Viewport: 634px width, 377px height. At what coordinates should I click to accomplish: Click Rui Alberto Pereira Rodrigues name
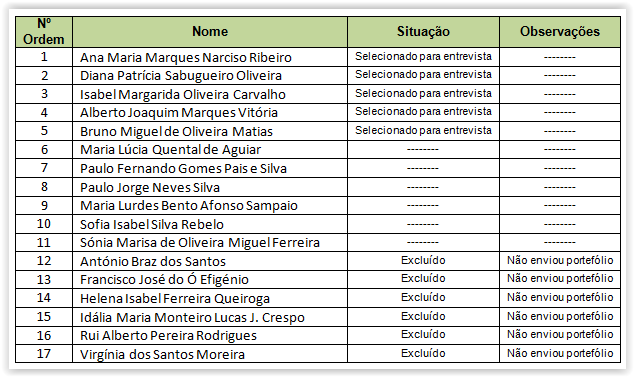[168, 336]
